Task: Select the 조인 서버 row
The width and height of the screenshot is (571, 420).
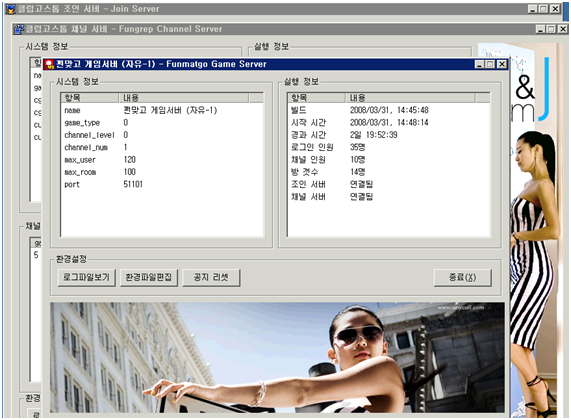Action: coord(389,185)
